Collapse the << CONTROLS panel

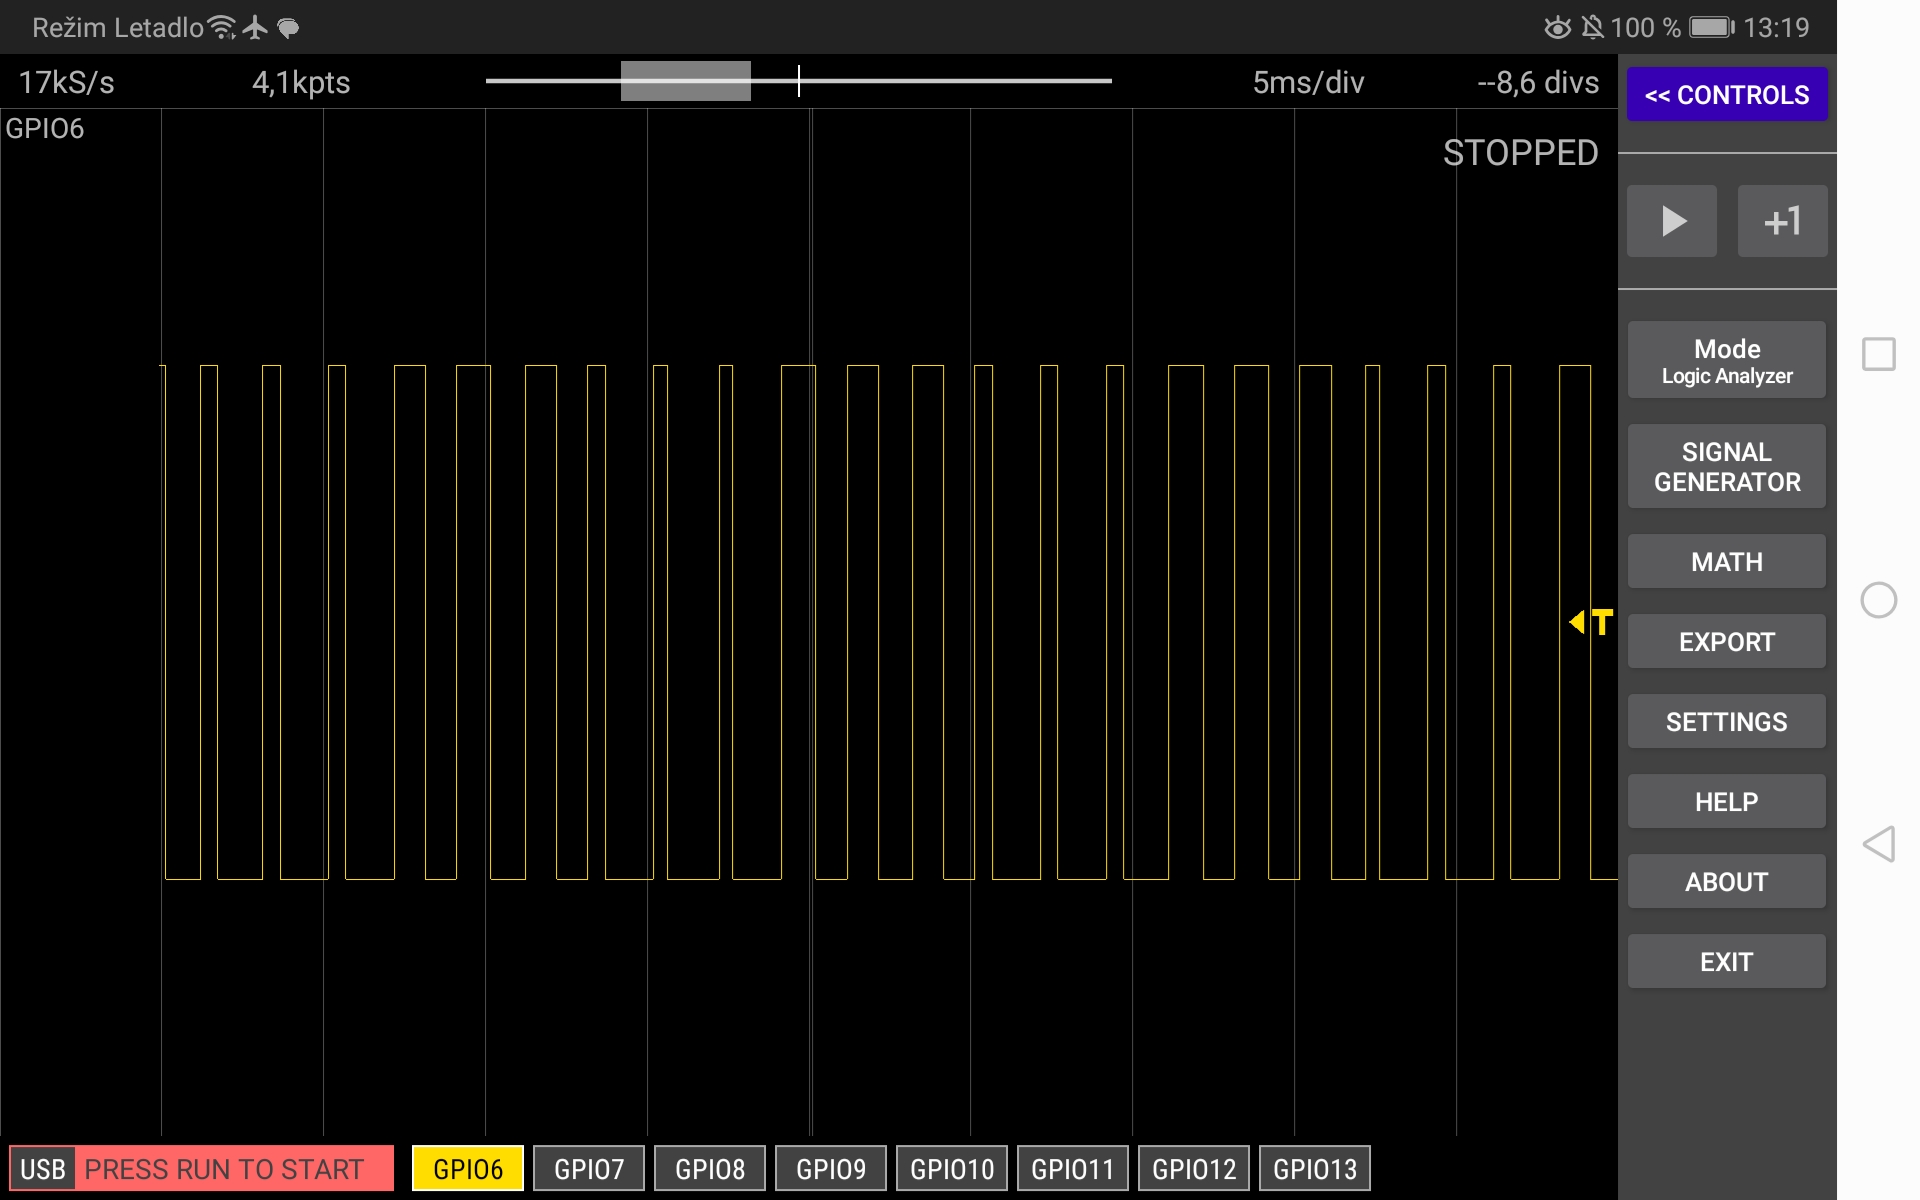[1726, 95]
